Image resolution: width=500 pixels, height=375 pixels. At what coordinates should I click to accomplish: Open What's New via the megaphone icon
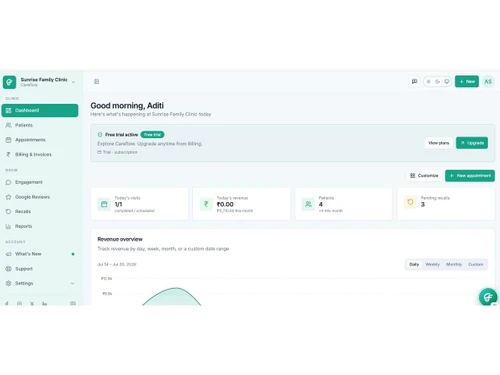(9, 254)
